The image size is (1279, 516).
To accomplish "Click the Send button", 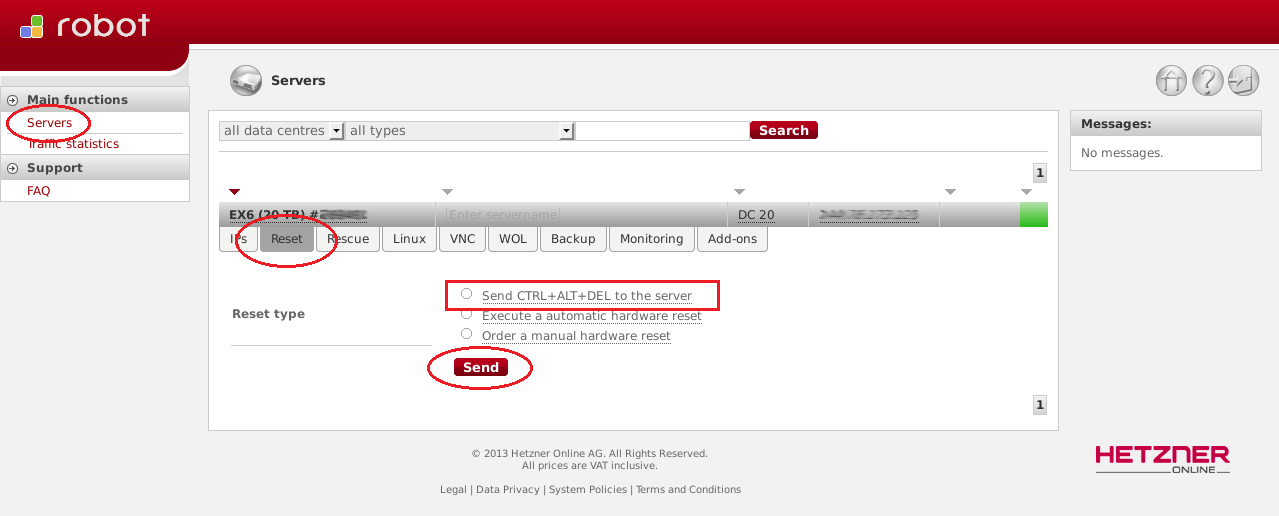I will pyautogui.click(x=481, y=367).
